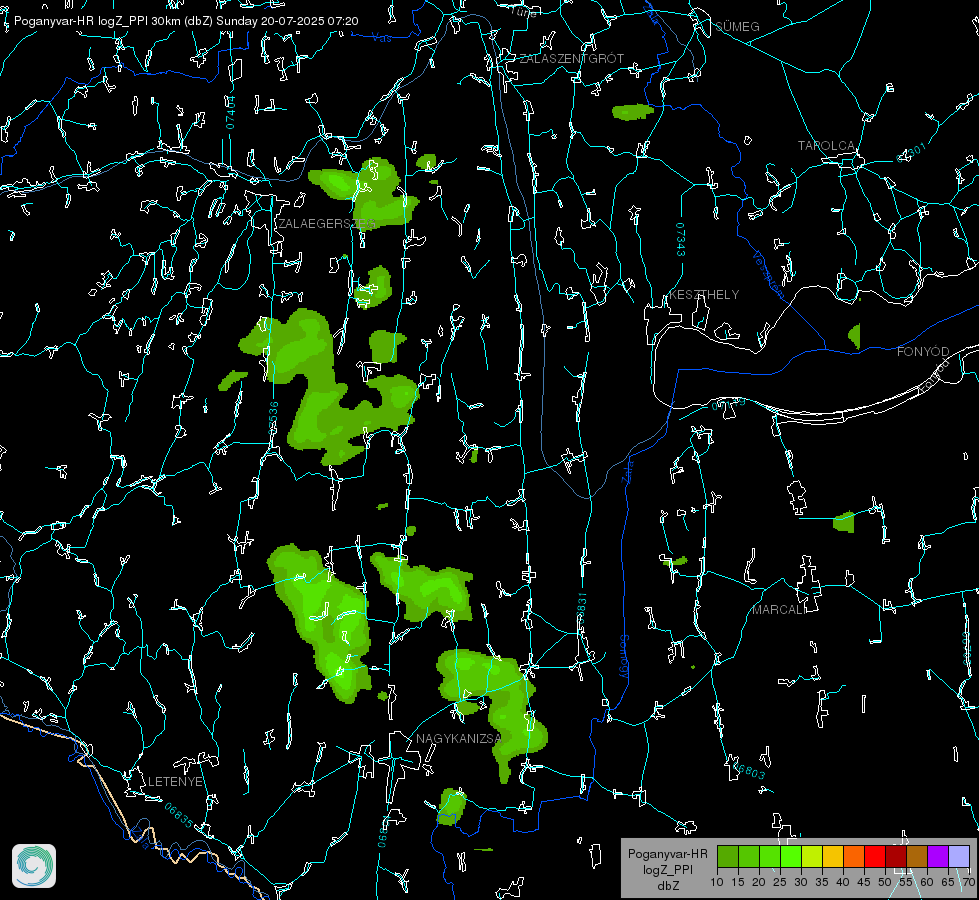Click the Zala river label near Keszthely
Viewport: 979px width, 900px height.
627,471
